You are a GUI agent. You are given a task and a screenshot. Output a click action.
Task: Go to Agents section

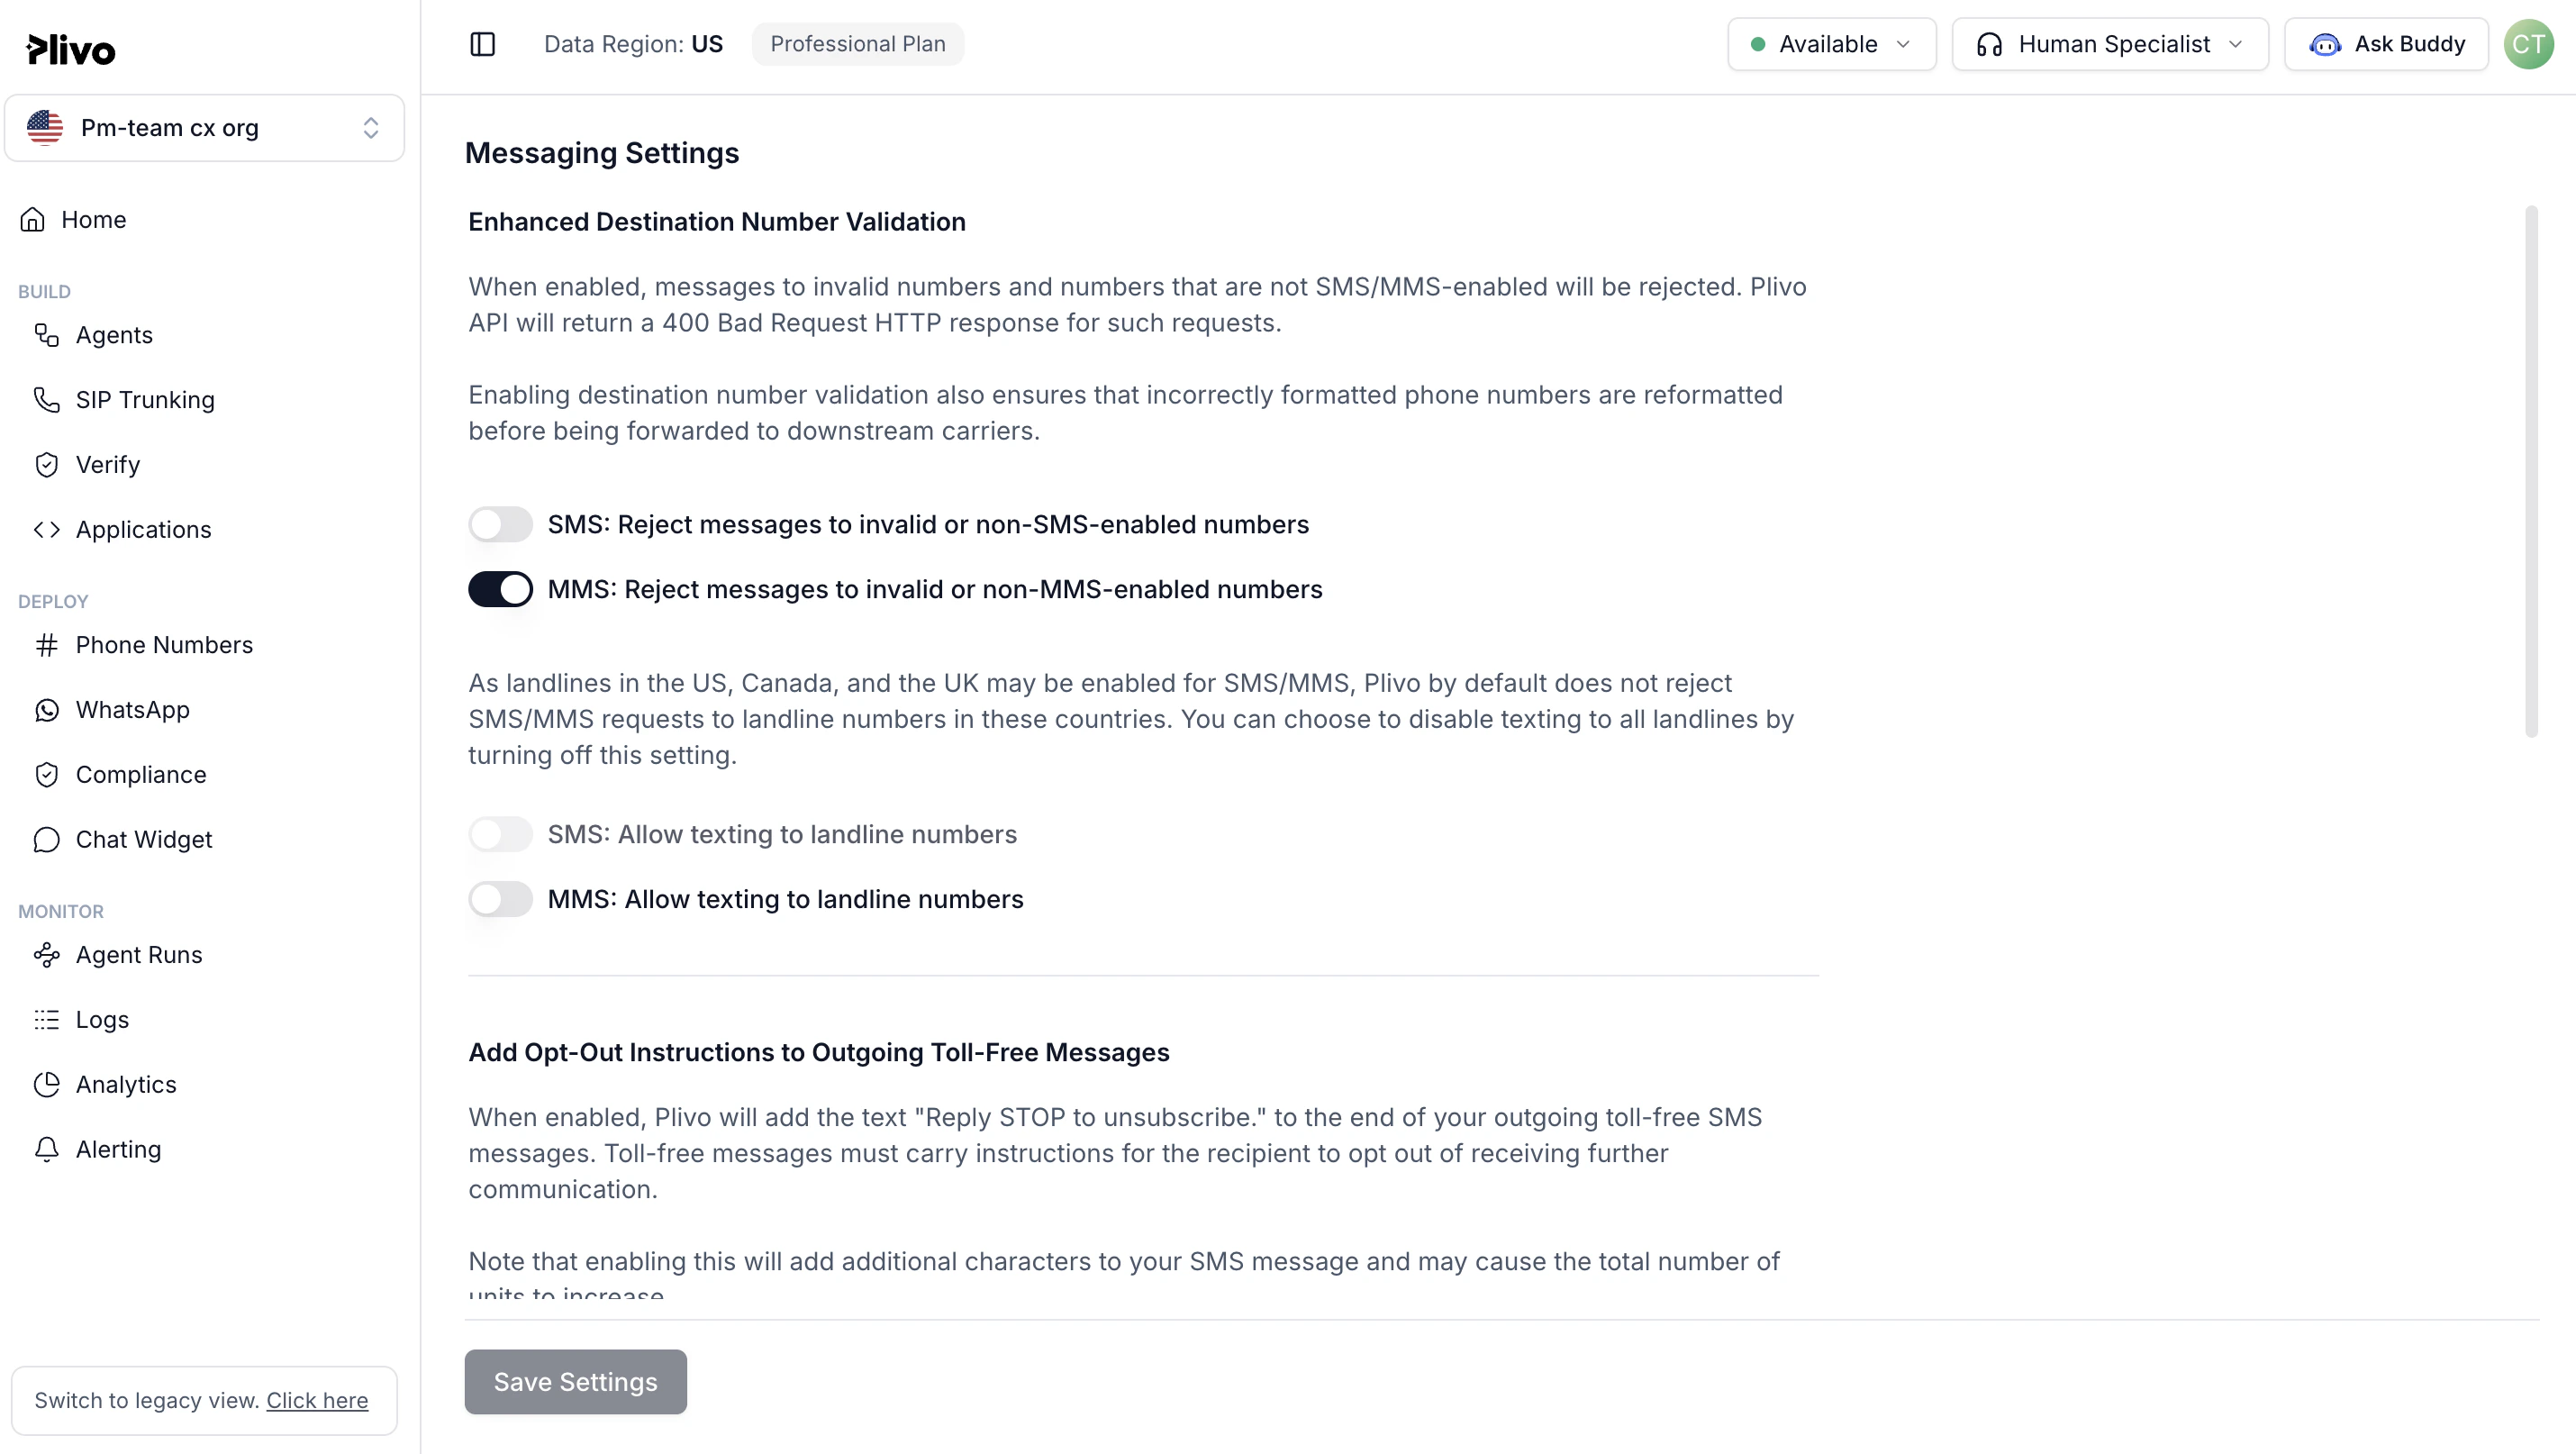click(x=114, y=335)
